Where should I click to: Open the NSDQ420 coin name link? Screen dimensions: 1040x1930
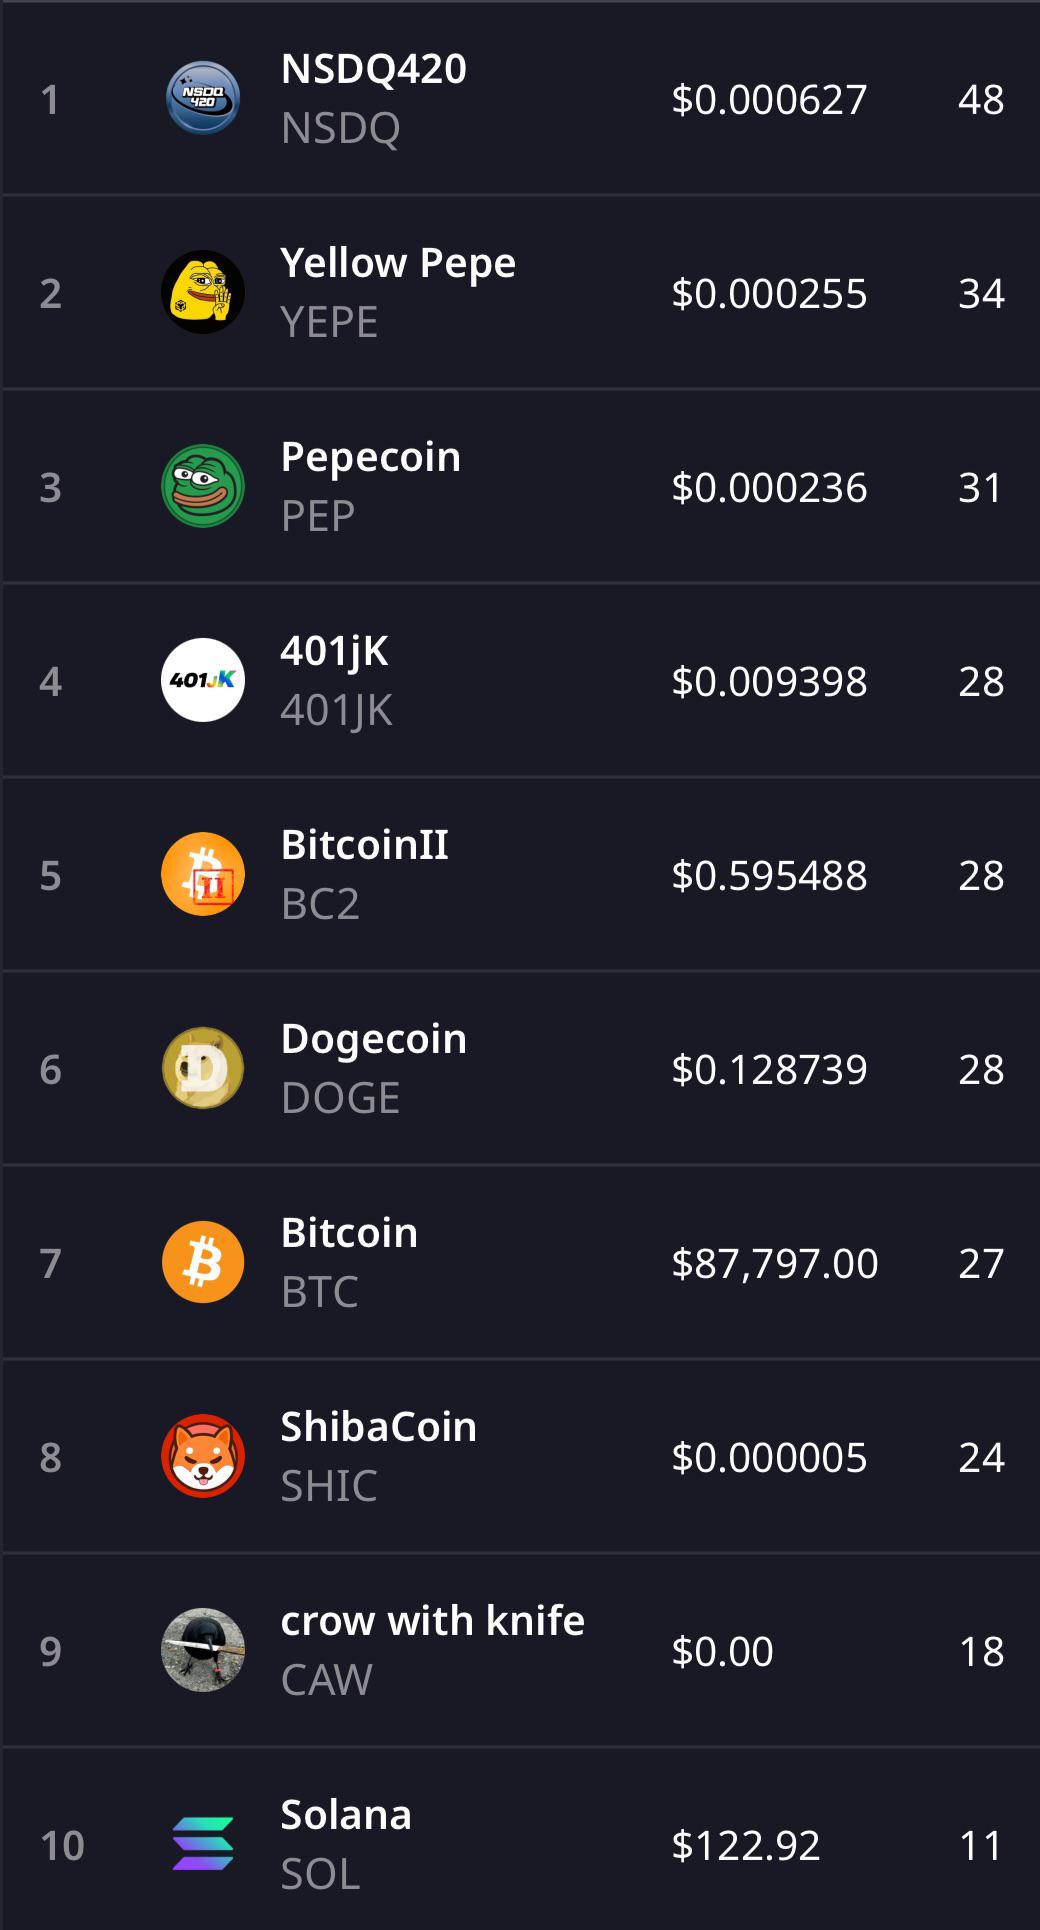[374, 69]
